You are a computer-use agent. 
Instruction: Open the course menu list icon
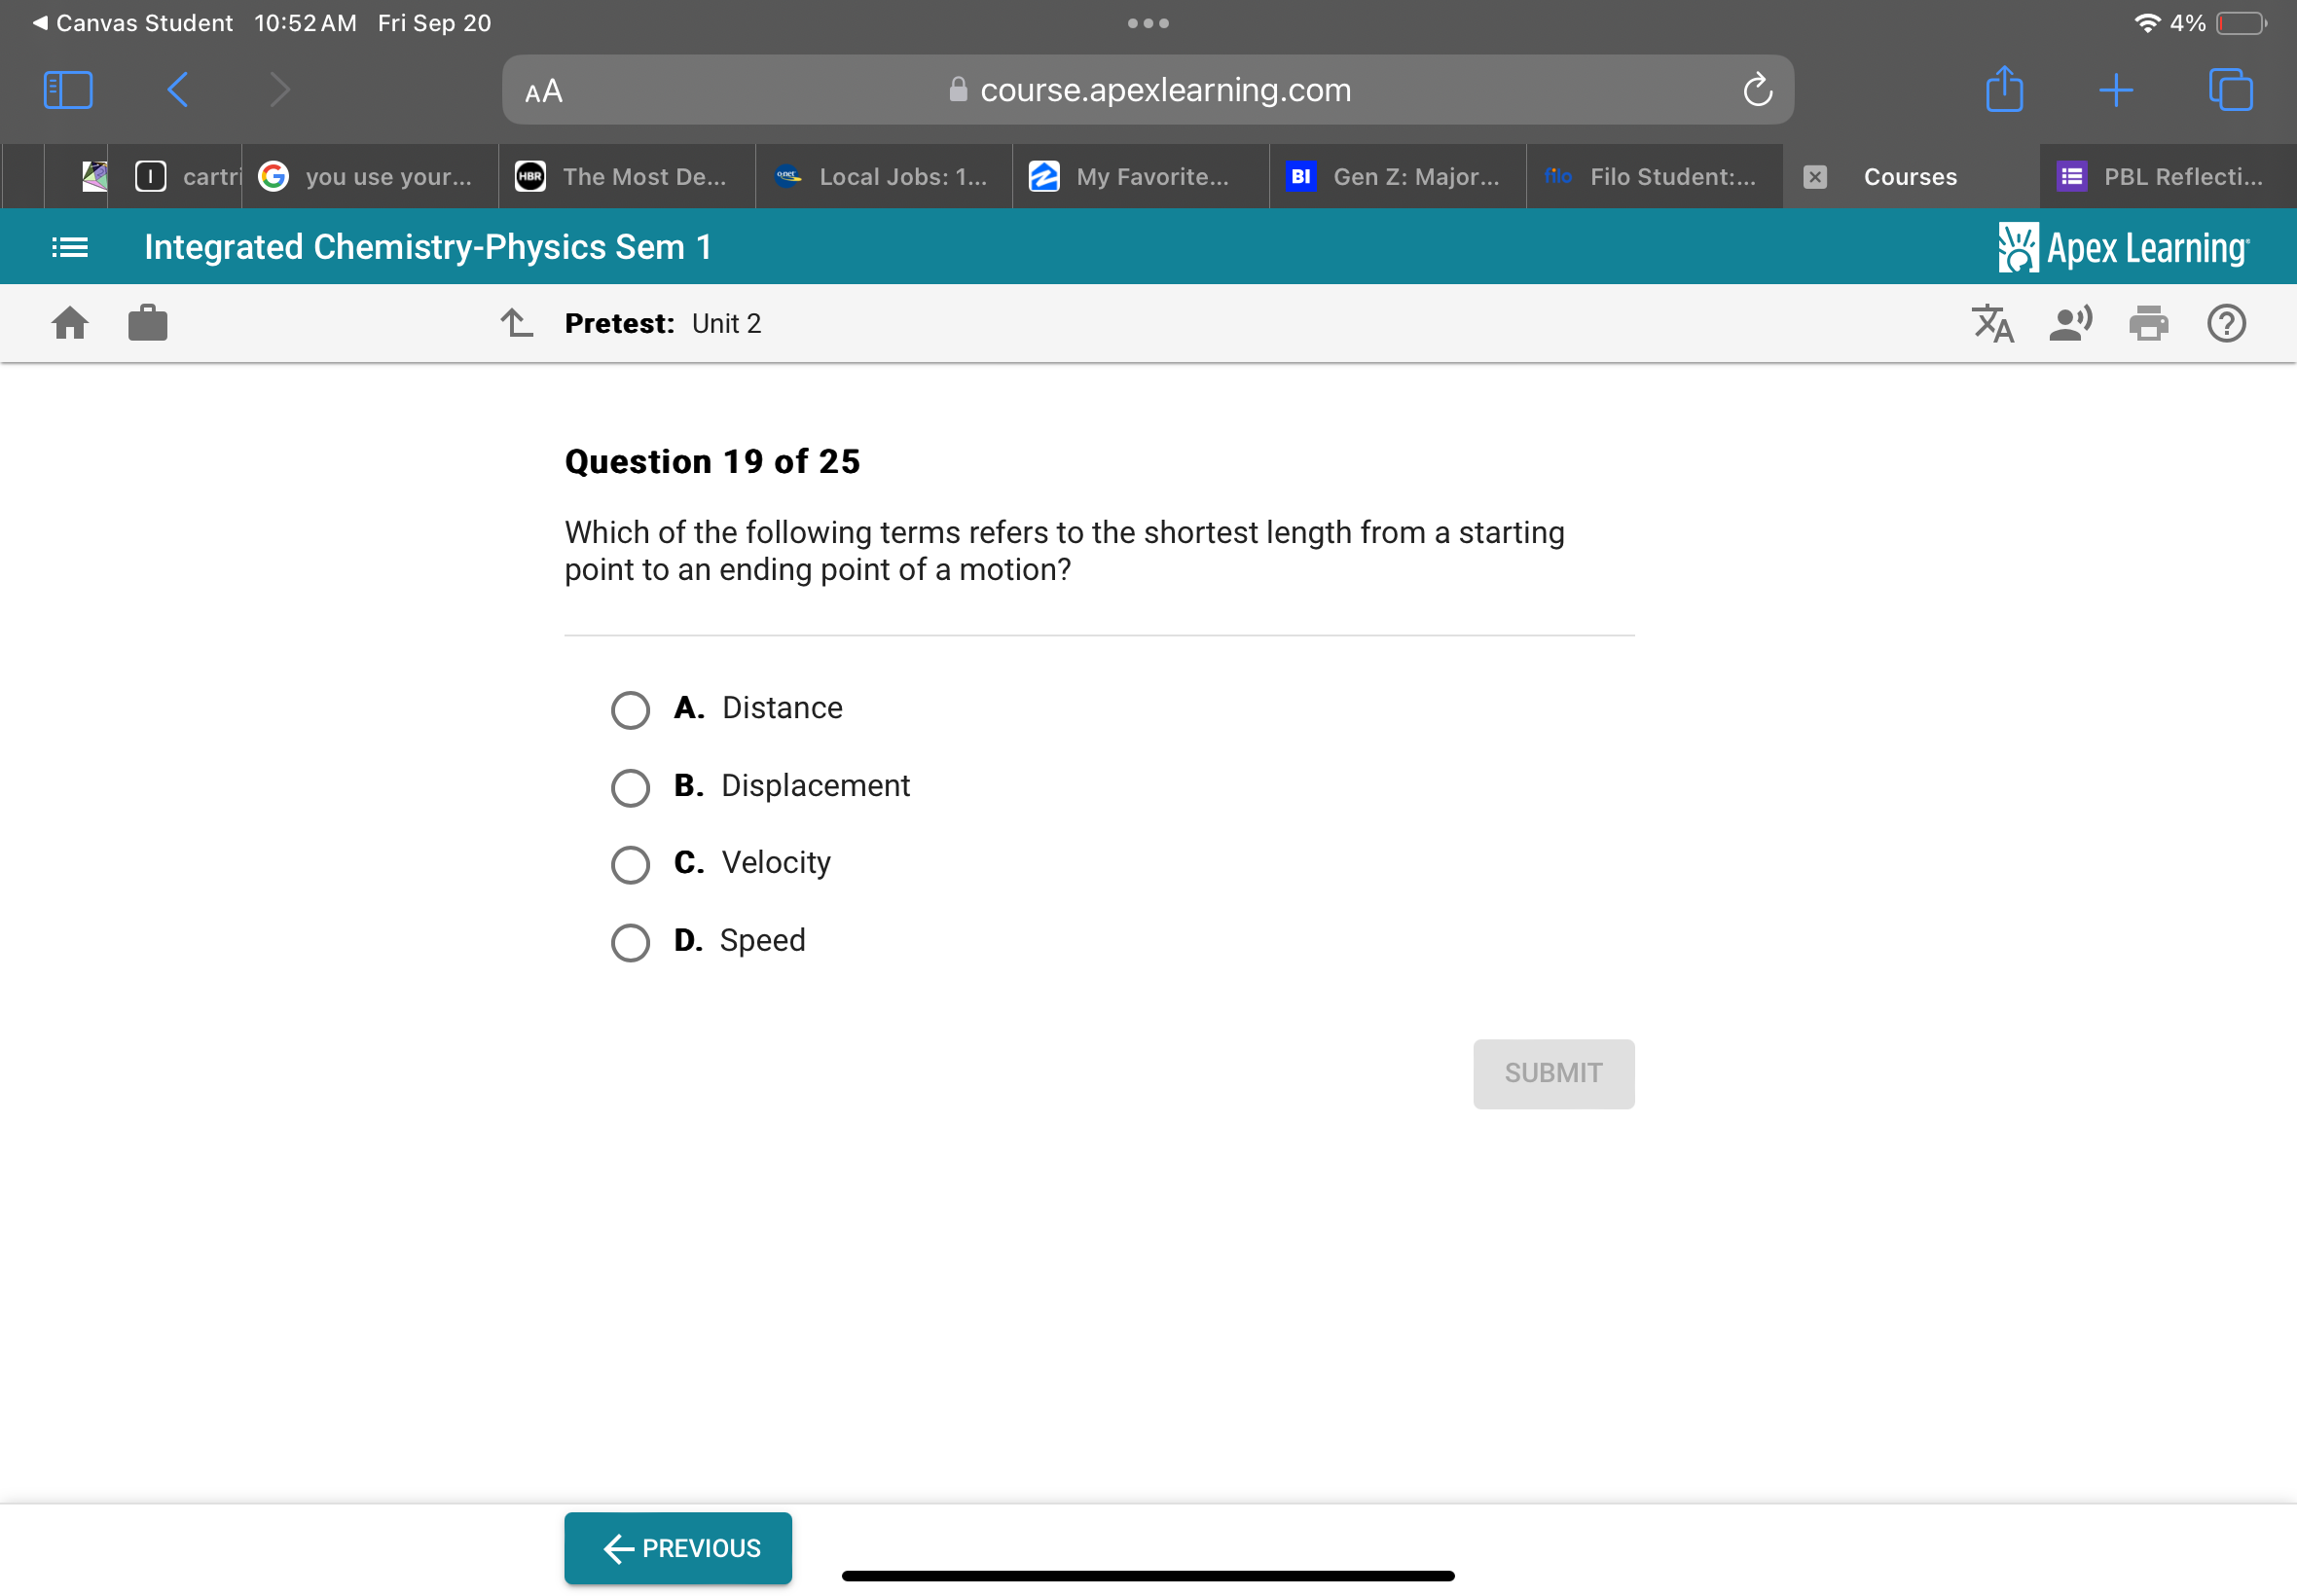click(69, 247)
